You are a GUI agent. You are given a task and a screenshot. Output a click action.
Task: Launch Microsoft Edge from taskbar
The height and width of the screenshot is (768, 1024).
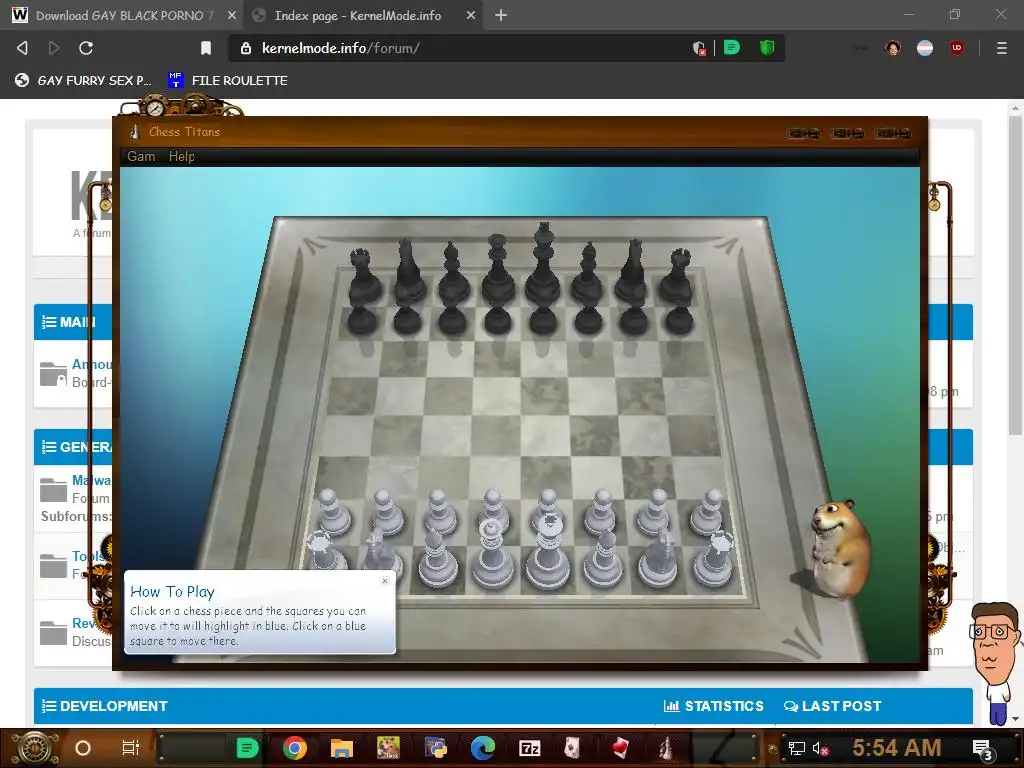pyautogui.click(x=483, y=748)
